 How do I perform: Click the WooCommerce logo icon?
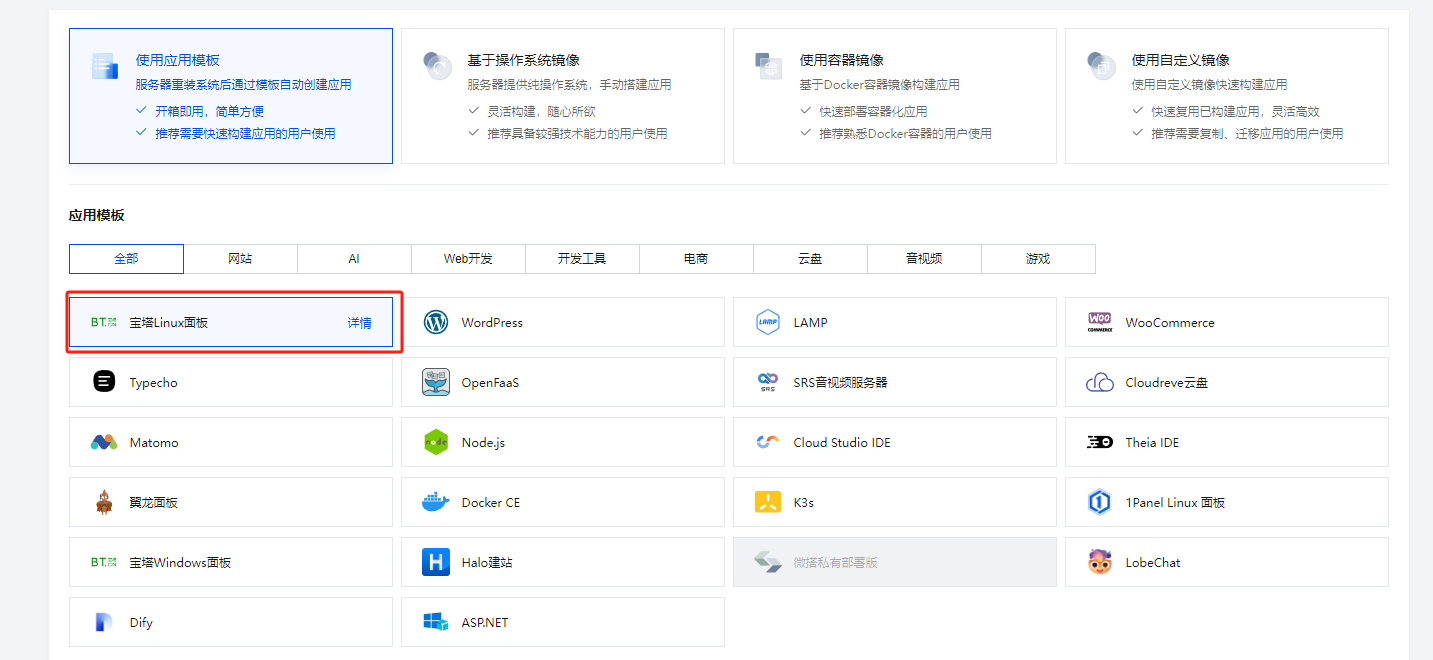pyautogui.click(x=1100, y=322)
